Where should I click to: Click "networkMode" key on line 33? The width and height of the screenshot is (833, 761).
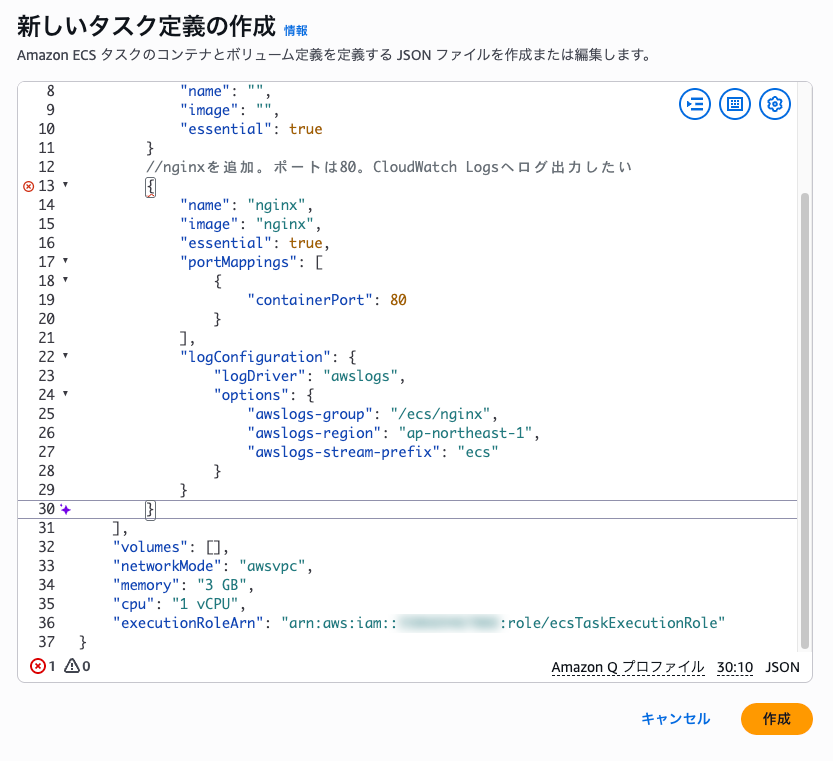coord(167,566)
